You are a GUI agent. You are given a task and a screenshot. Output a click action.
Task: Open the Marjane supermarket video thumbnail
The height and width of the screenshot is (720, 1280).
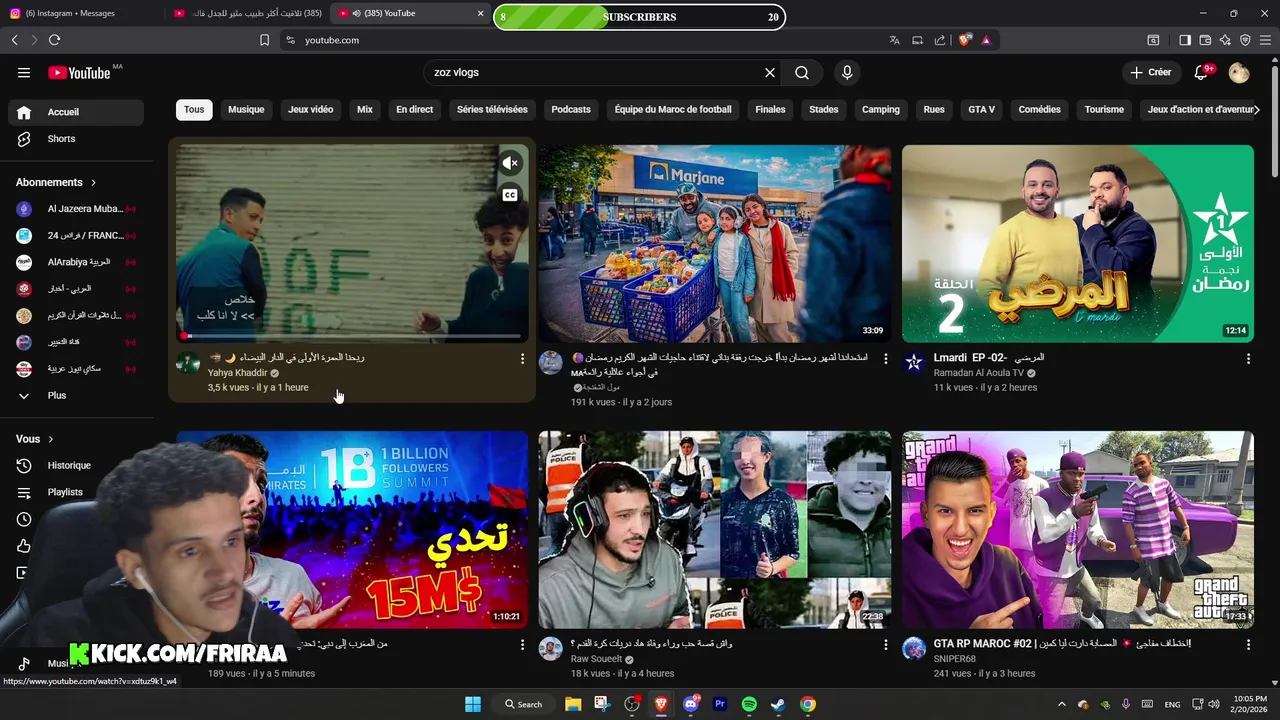pos(715,244)
